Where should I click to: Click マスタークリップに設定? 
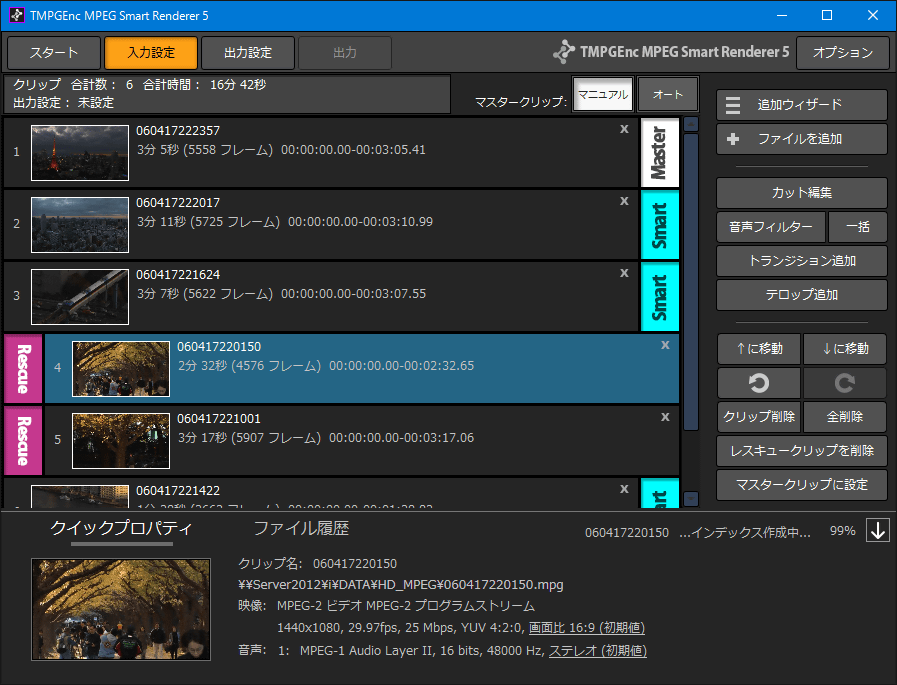(801, 485)
